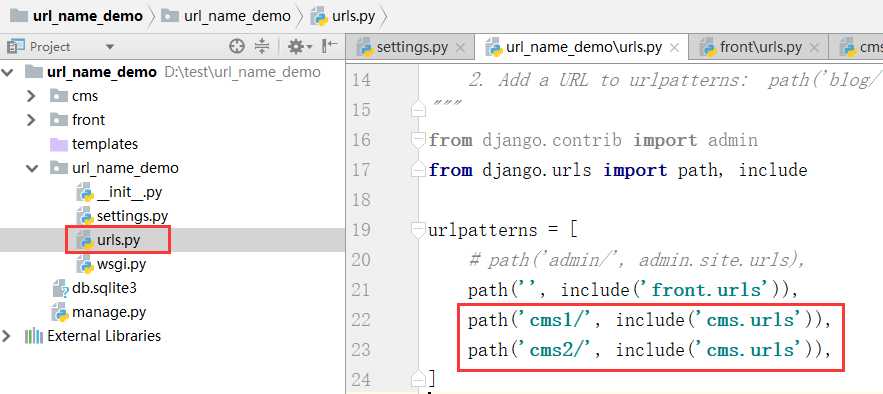This screenshot has height=394, width=883.
Task: Click 'django.contrib' in import line
Action: pos(552,140)
